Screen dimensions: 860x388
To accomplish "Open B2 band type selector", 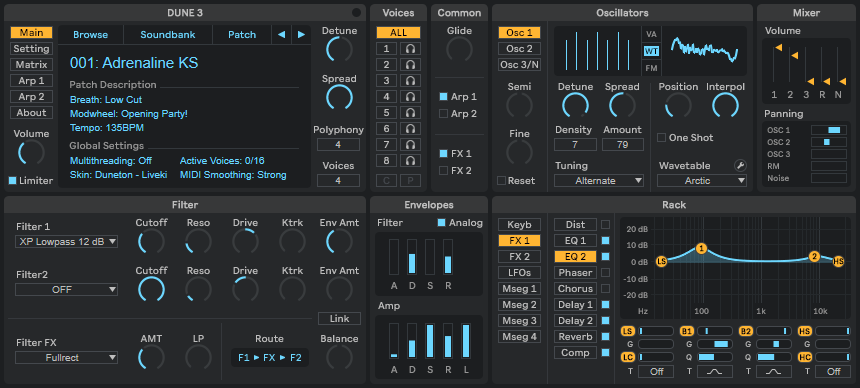I will [x=774, y=372].
